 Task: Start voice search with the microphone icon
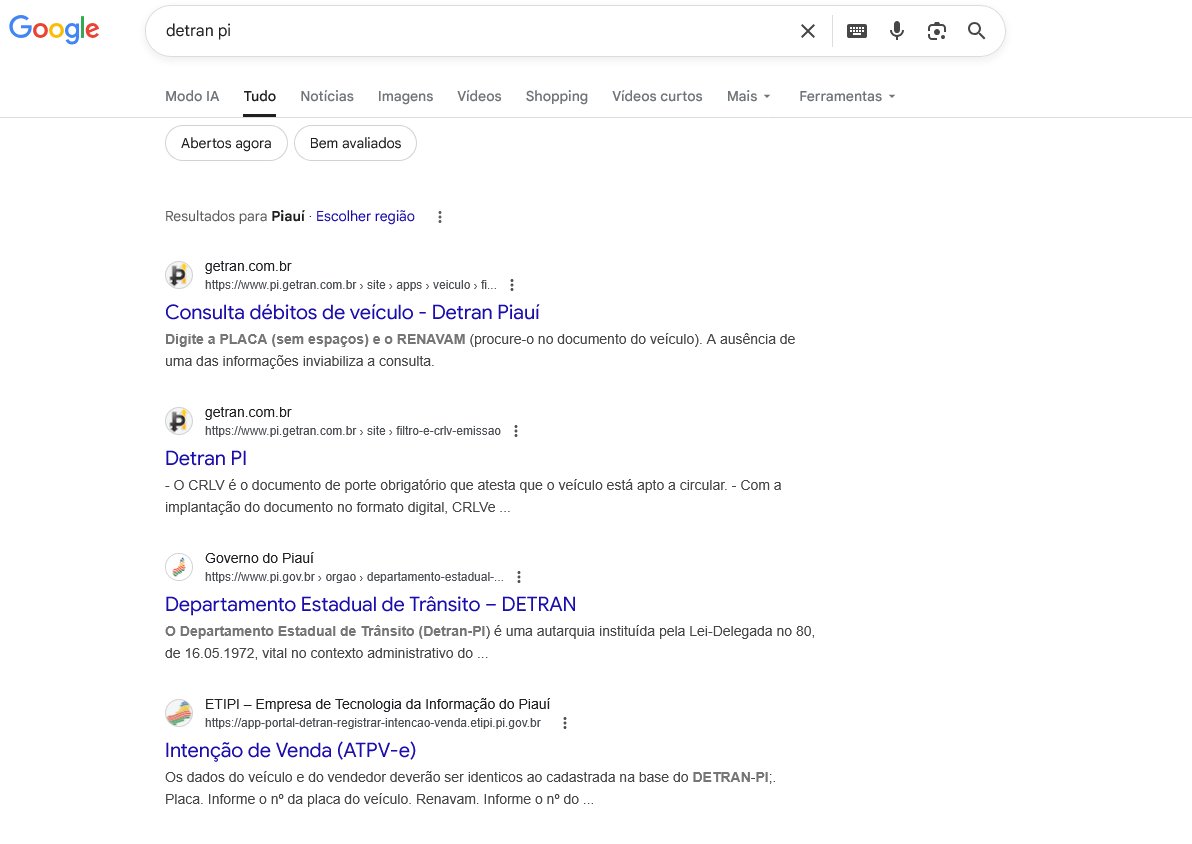[x=896, y=30]
